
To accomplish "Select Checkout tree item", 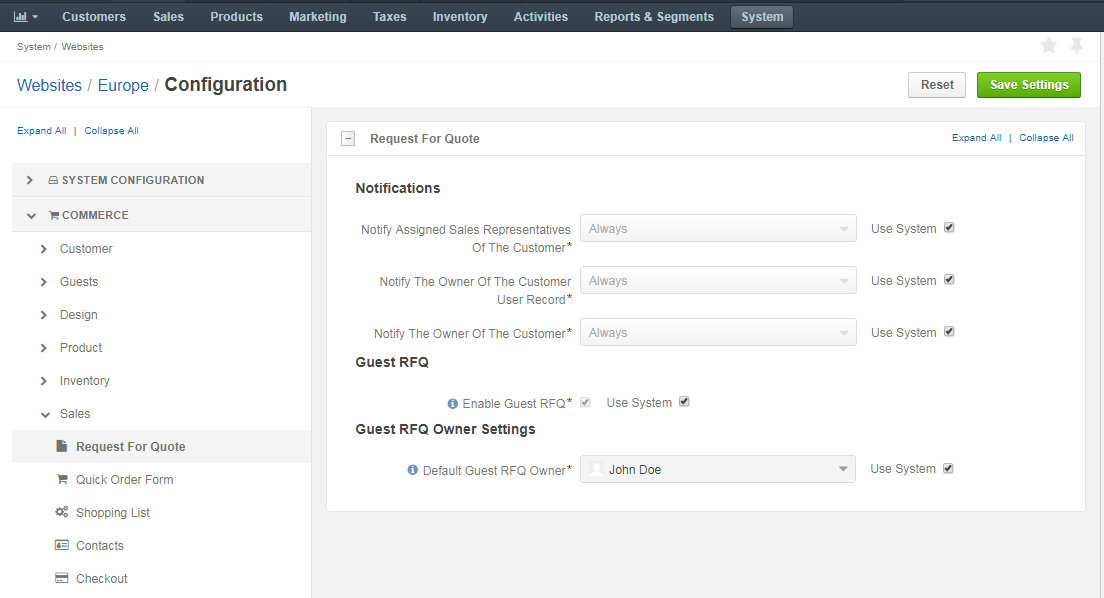I will tap(101, 579).
